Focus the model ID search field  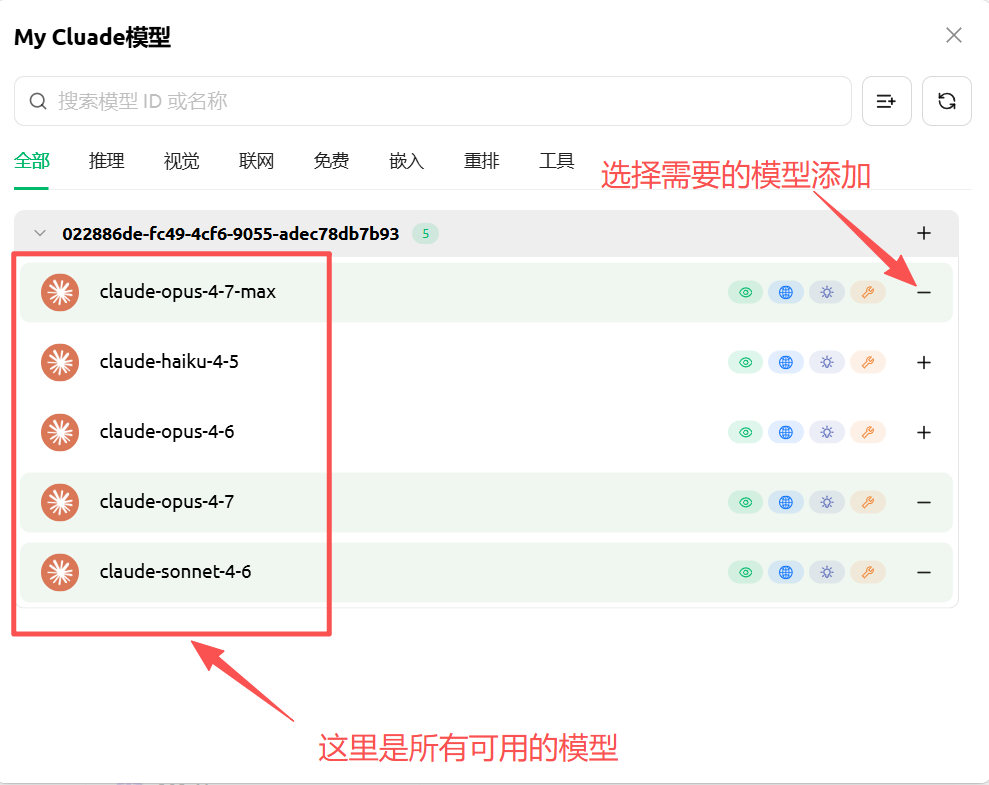433,101
